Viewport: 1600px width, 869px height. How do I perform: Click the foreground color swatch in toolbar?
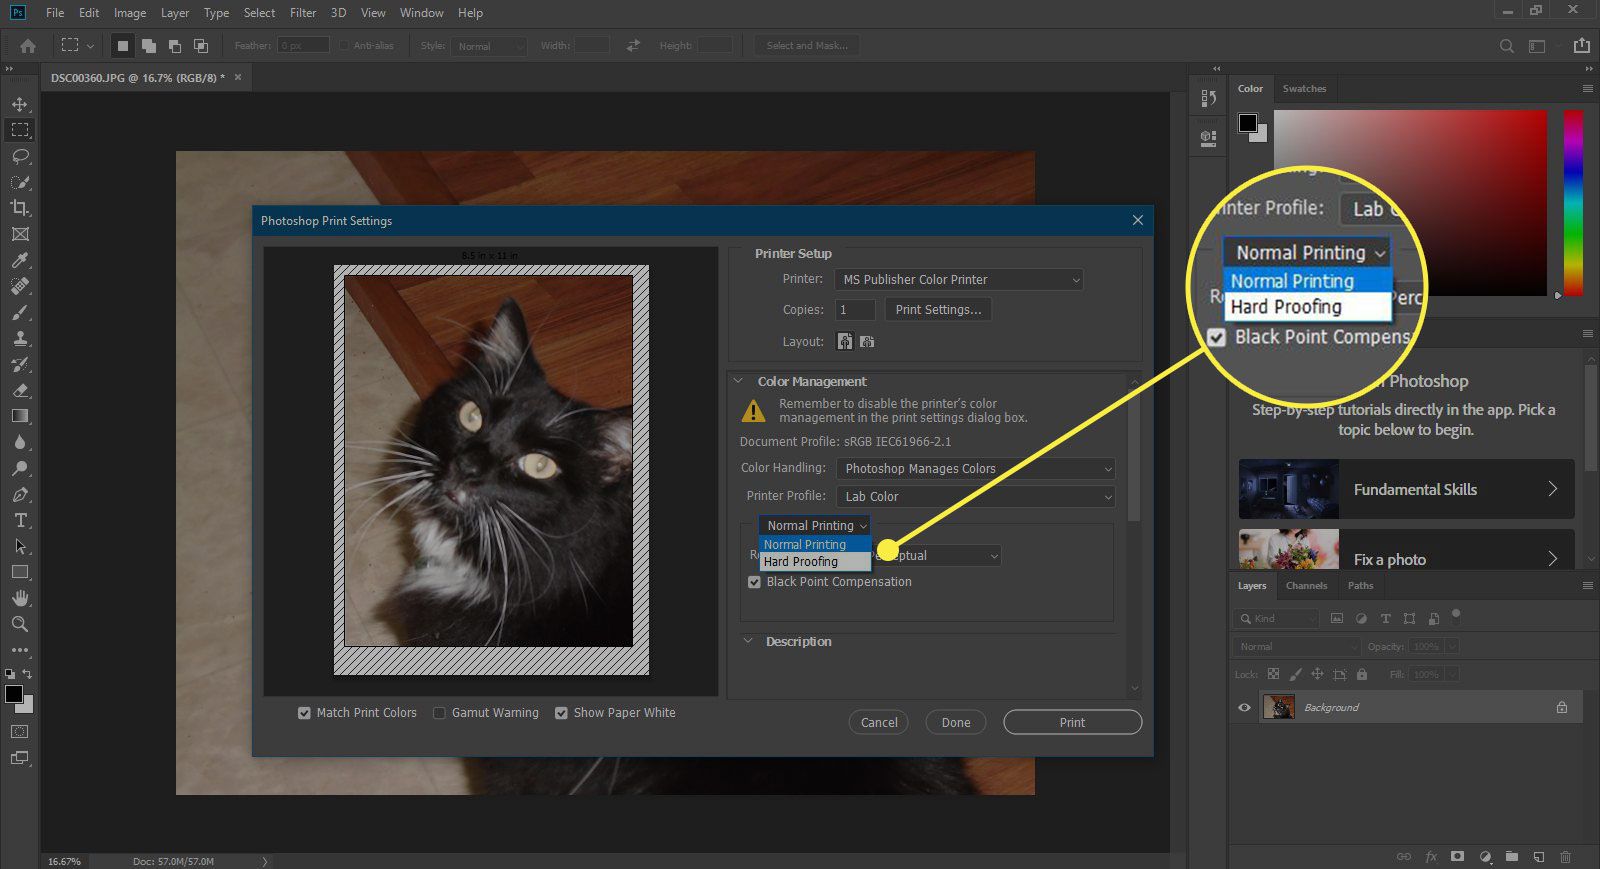click(14, 694)
